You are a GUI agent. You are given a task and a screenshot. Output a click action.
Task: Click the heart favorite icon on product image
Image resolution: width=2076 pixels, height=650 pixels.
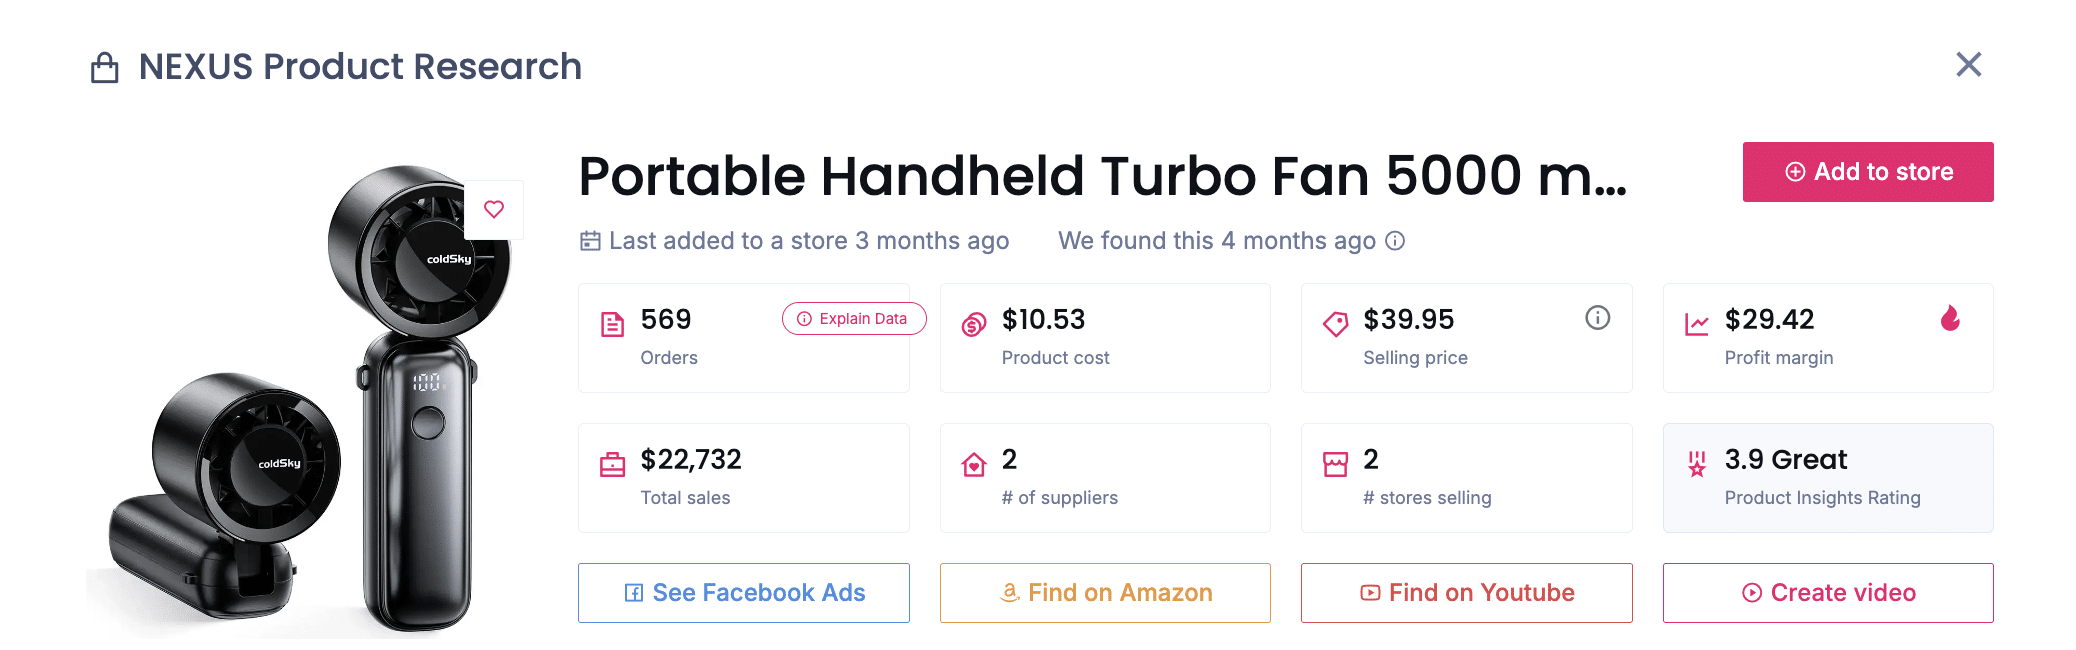coord(494,209)
